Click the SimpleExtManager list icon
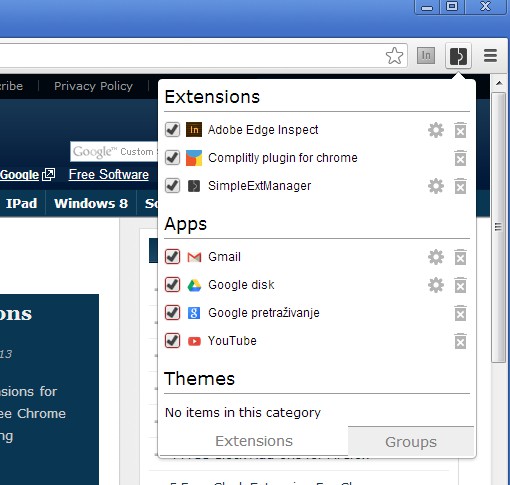Screen dimensions: 510x485 tap(194, 186)
